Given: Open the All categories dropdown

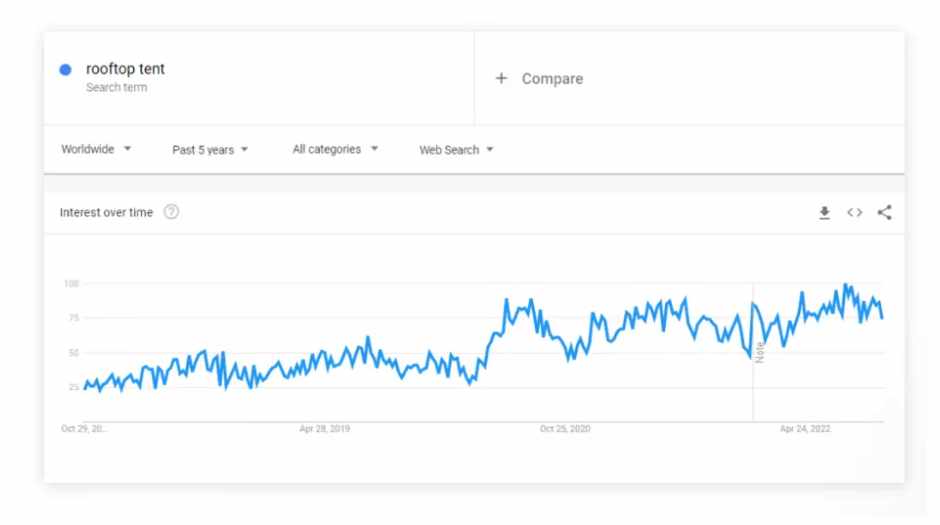Looking at the screenshot, I should pos(335,149).
